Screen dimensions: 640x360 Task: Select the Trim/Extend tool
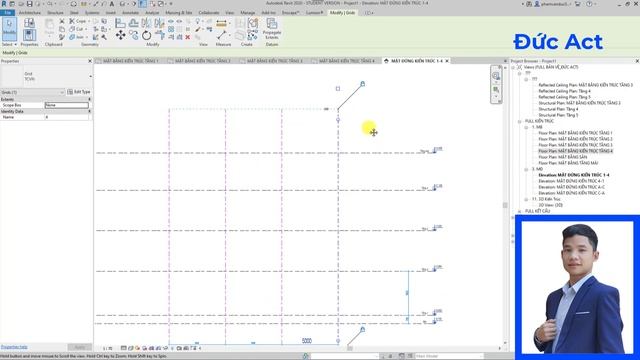(160, 35)
